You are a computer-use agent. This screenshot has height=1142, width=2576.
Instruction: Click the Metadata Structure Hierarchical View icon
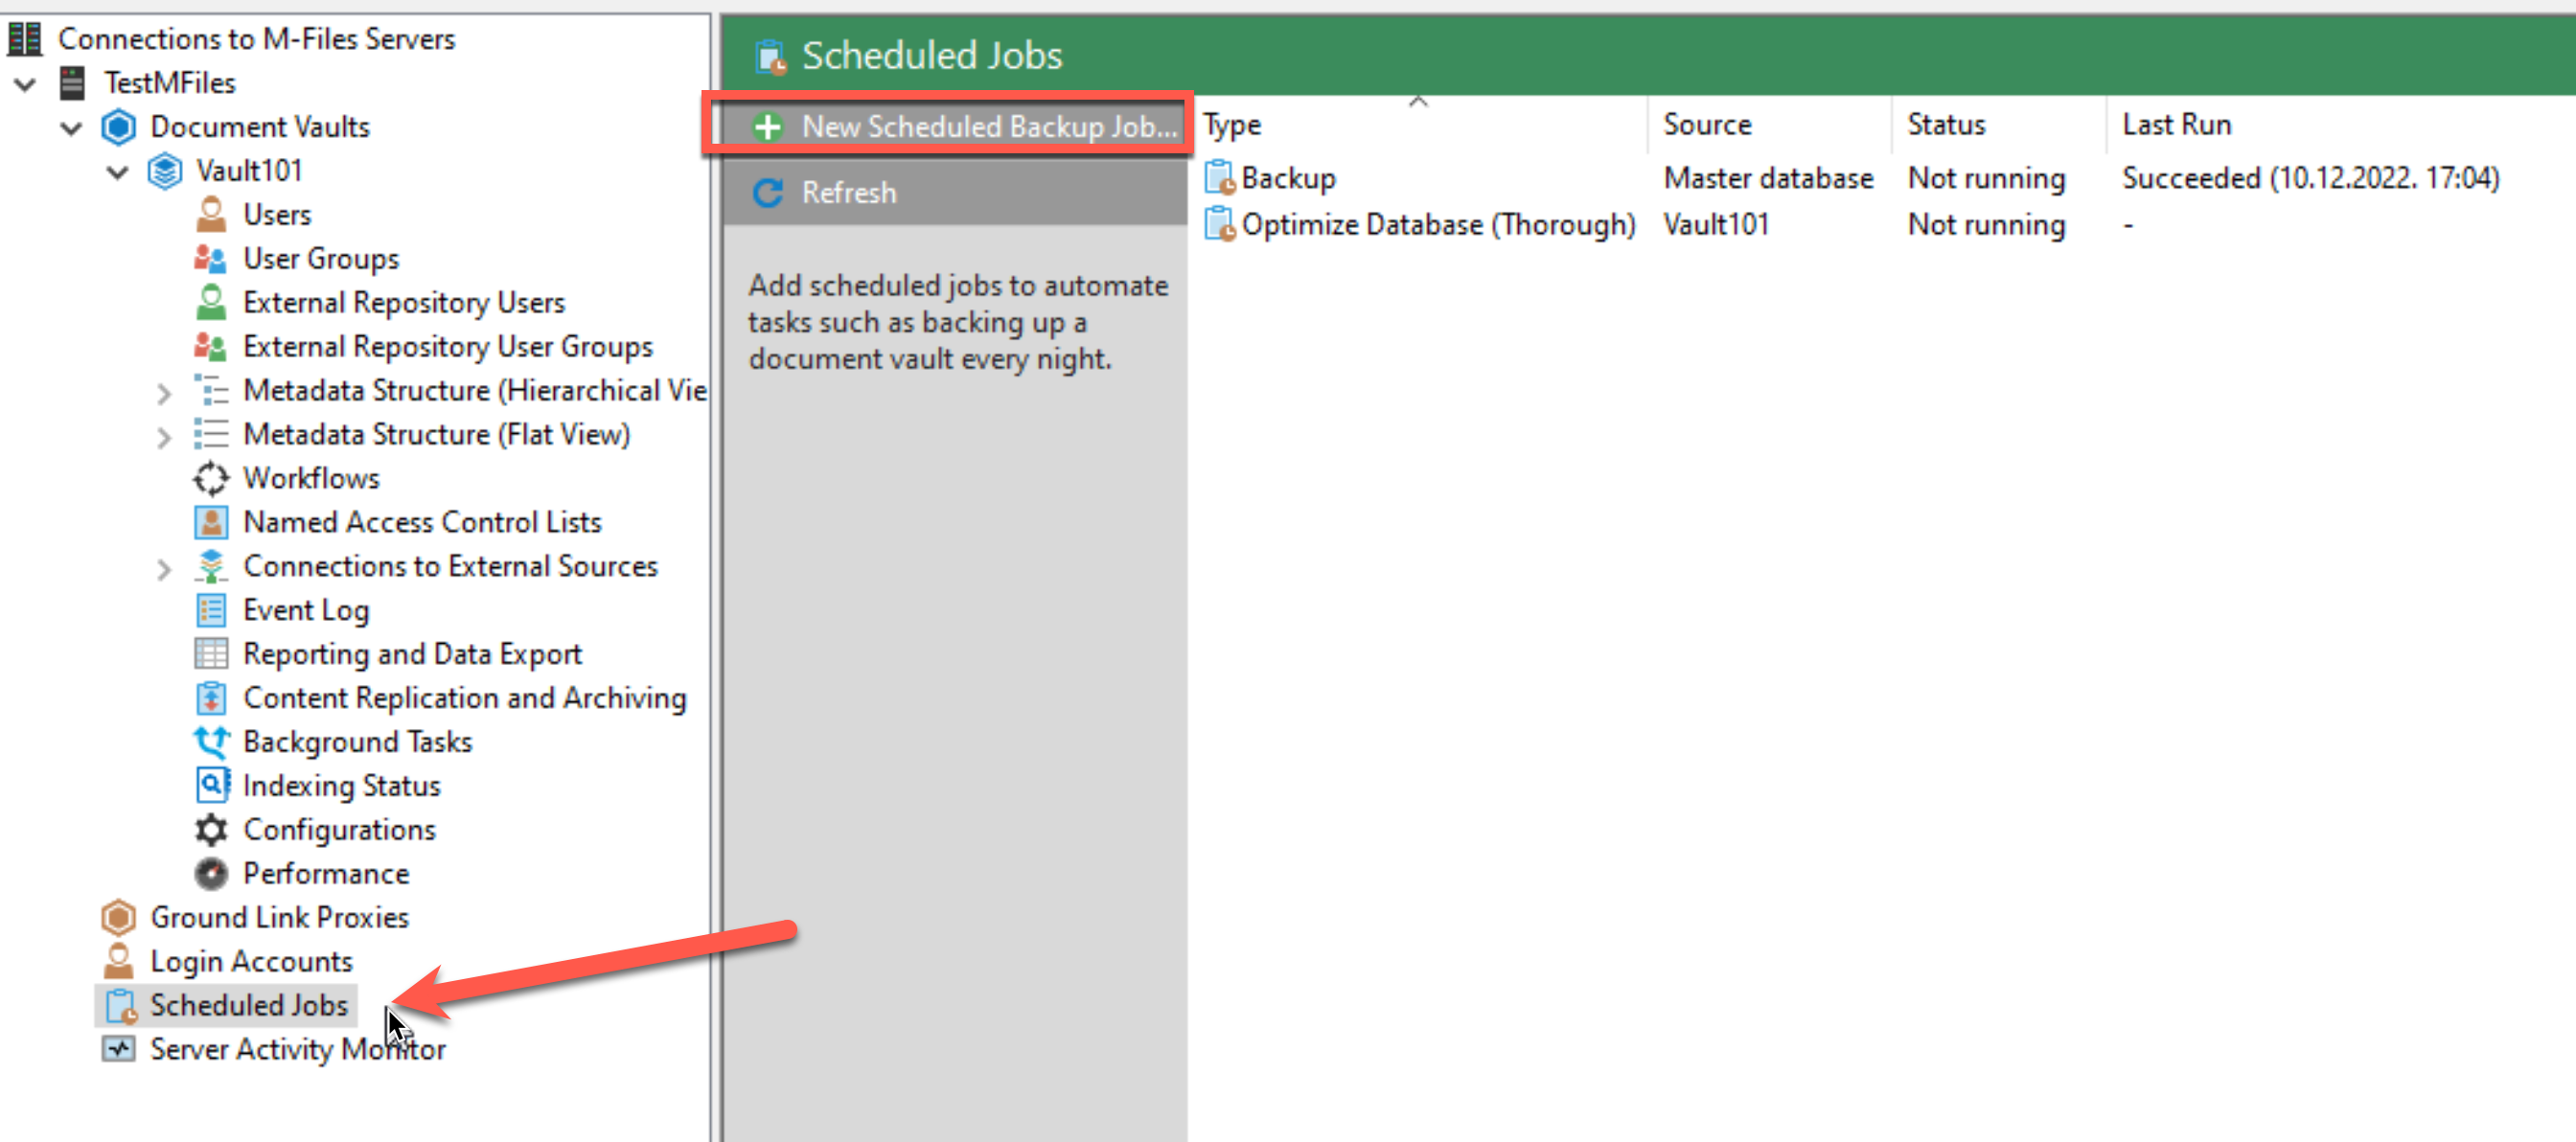211,390
